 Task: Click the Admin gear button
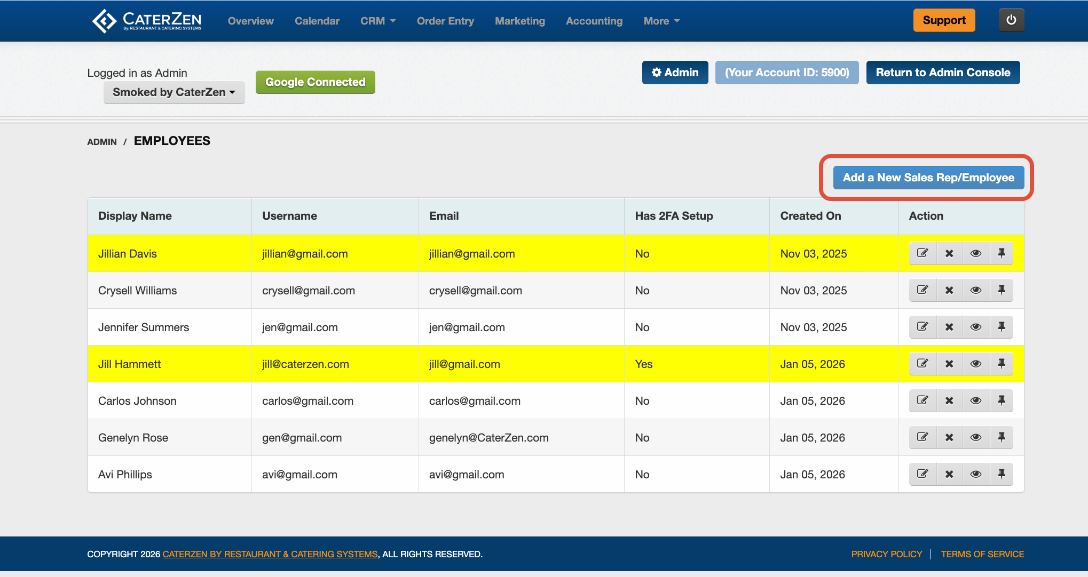[x=674, y=72]
